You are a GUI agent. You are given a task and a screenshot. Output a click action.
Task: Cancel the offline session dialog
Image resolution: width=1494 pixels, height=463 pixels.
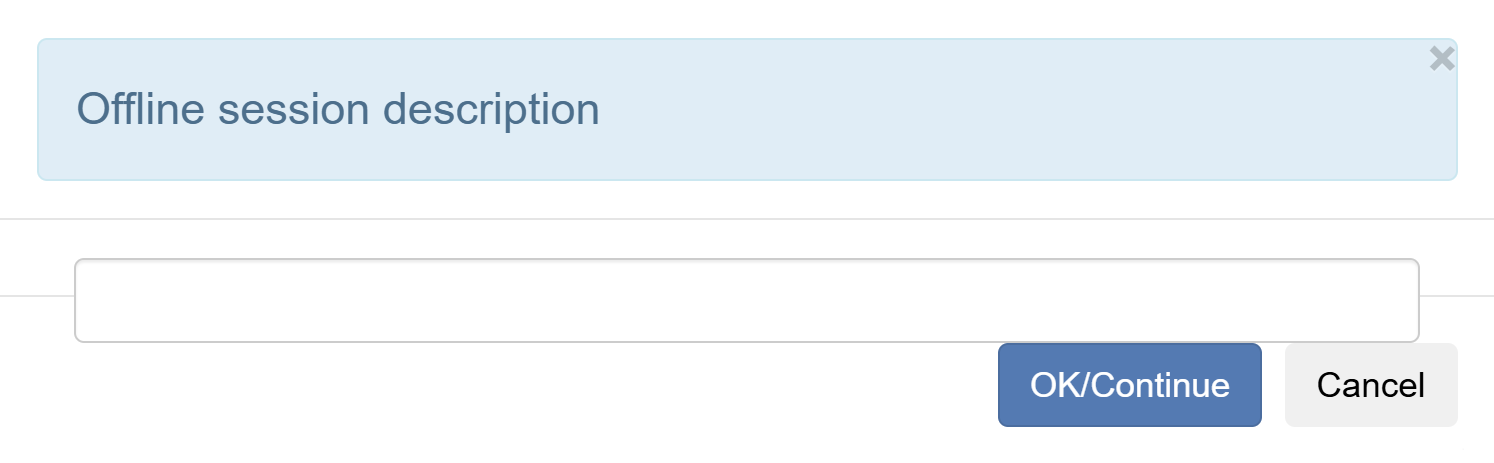(x=1370, y=385)
